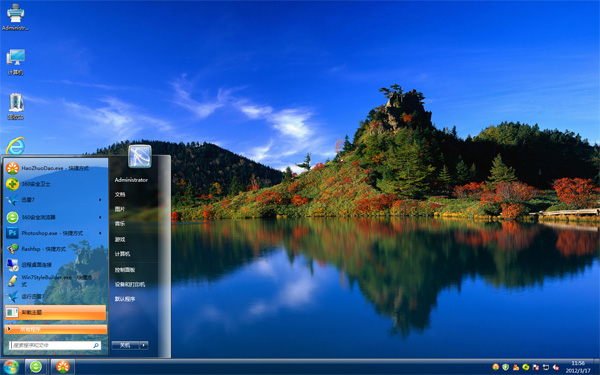
Task: Click the 迅雷7 bird icon in Start menu
Action: tap(12, 200)
